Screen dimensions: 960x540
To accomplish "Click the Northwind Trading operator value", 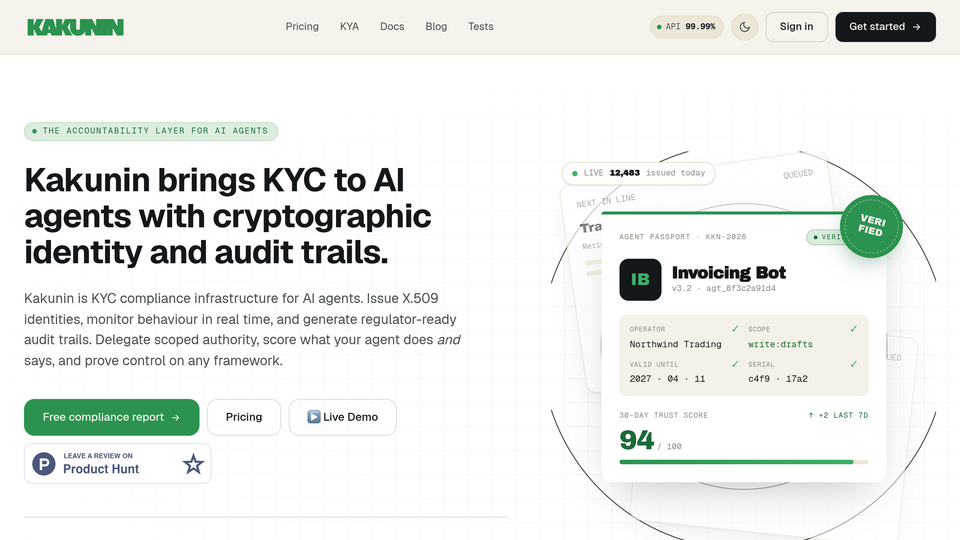I will [675, 344].
